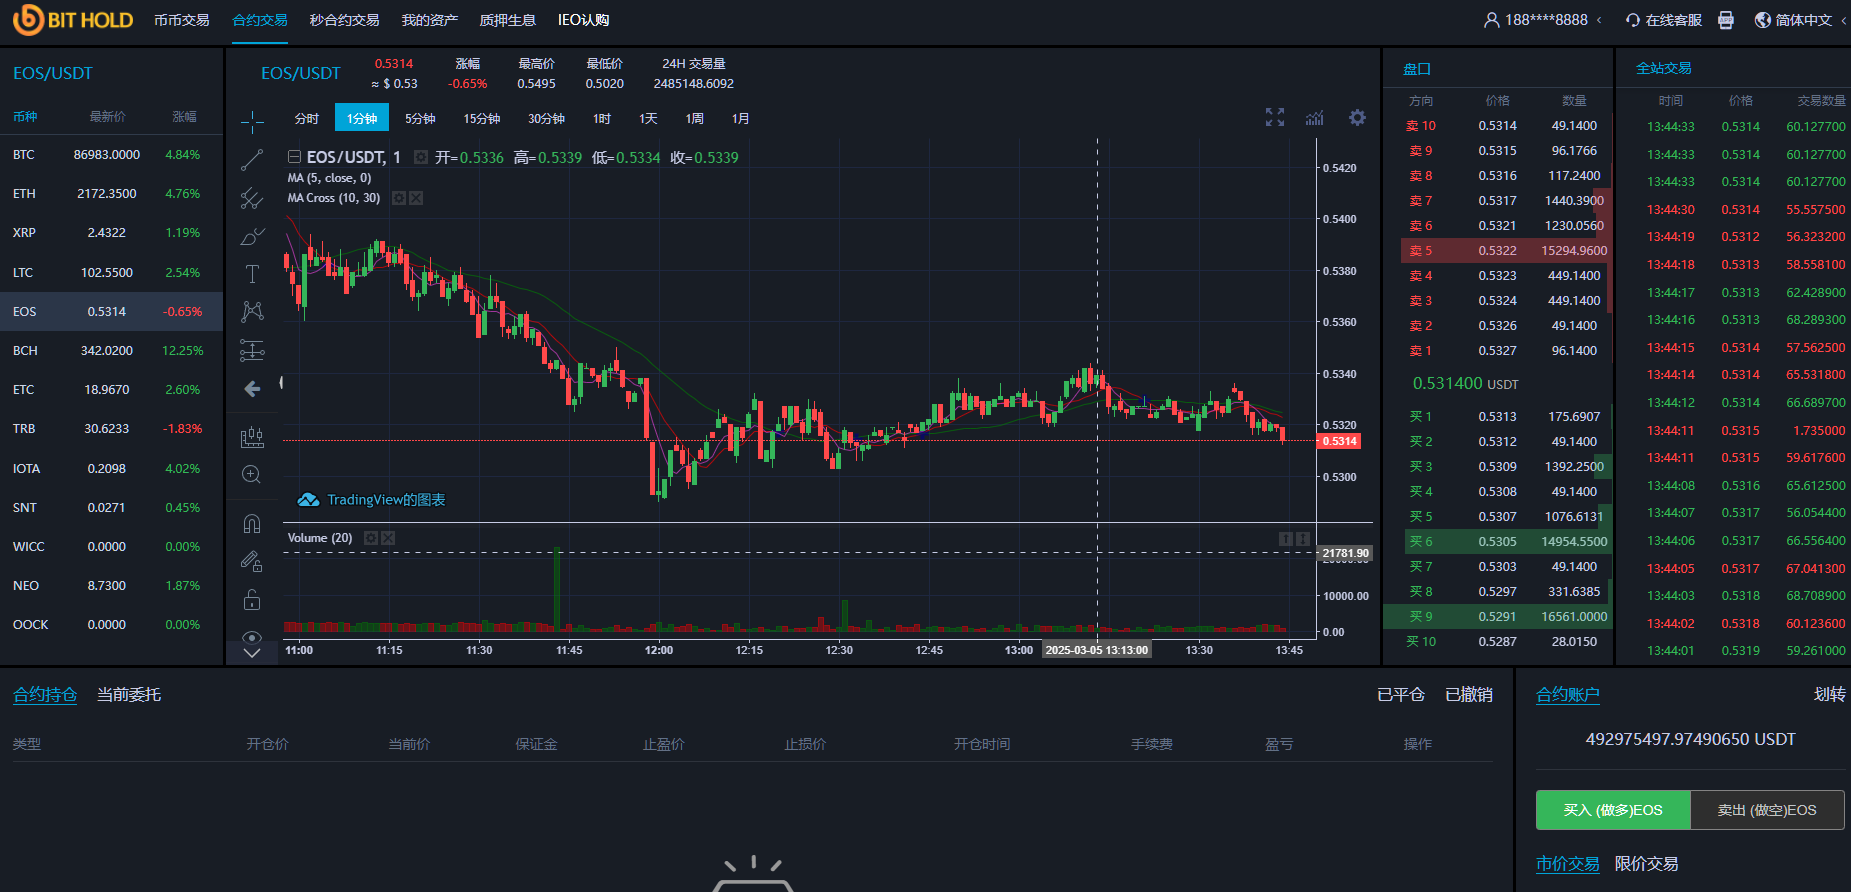Open the 188****8888 account dropdown
Screen dimensions: 1851x892
[x=1545, y=20]
